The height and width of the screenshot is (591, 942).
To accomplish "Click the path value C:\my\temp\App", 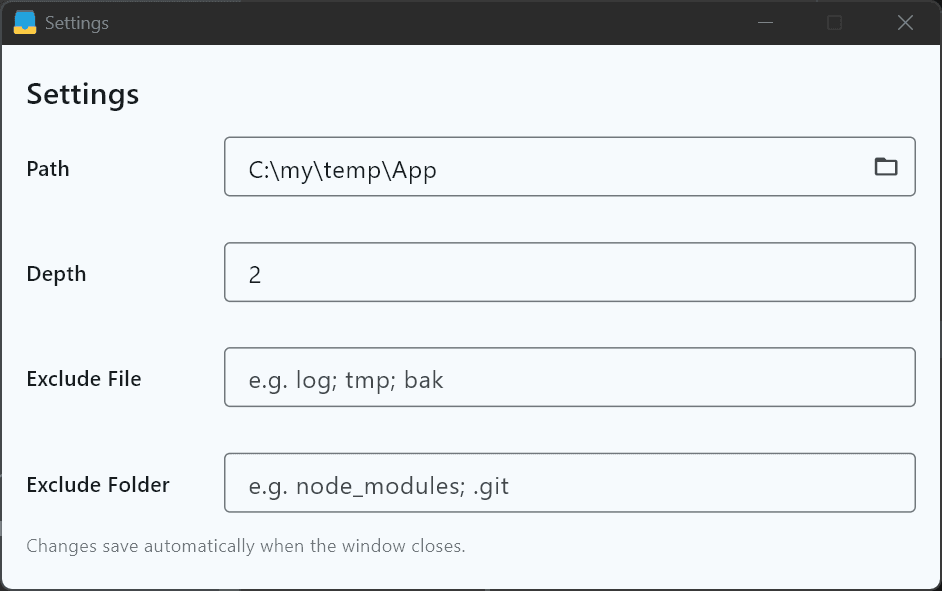I will [x=340, y=170].
